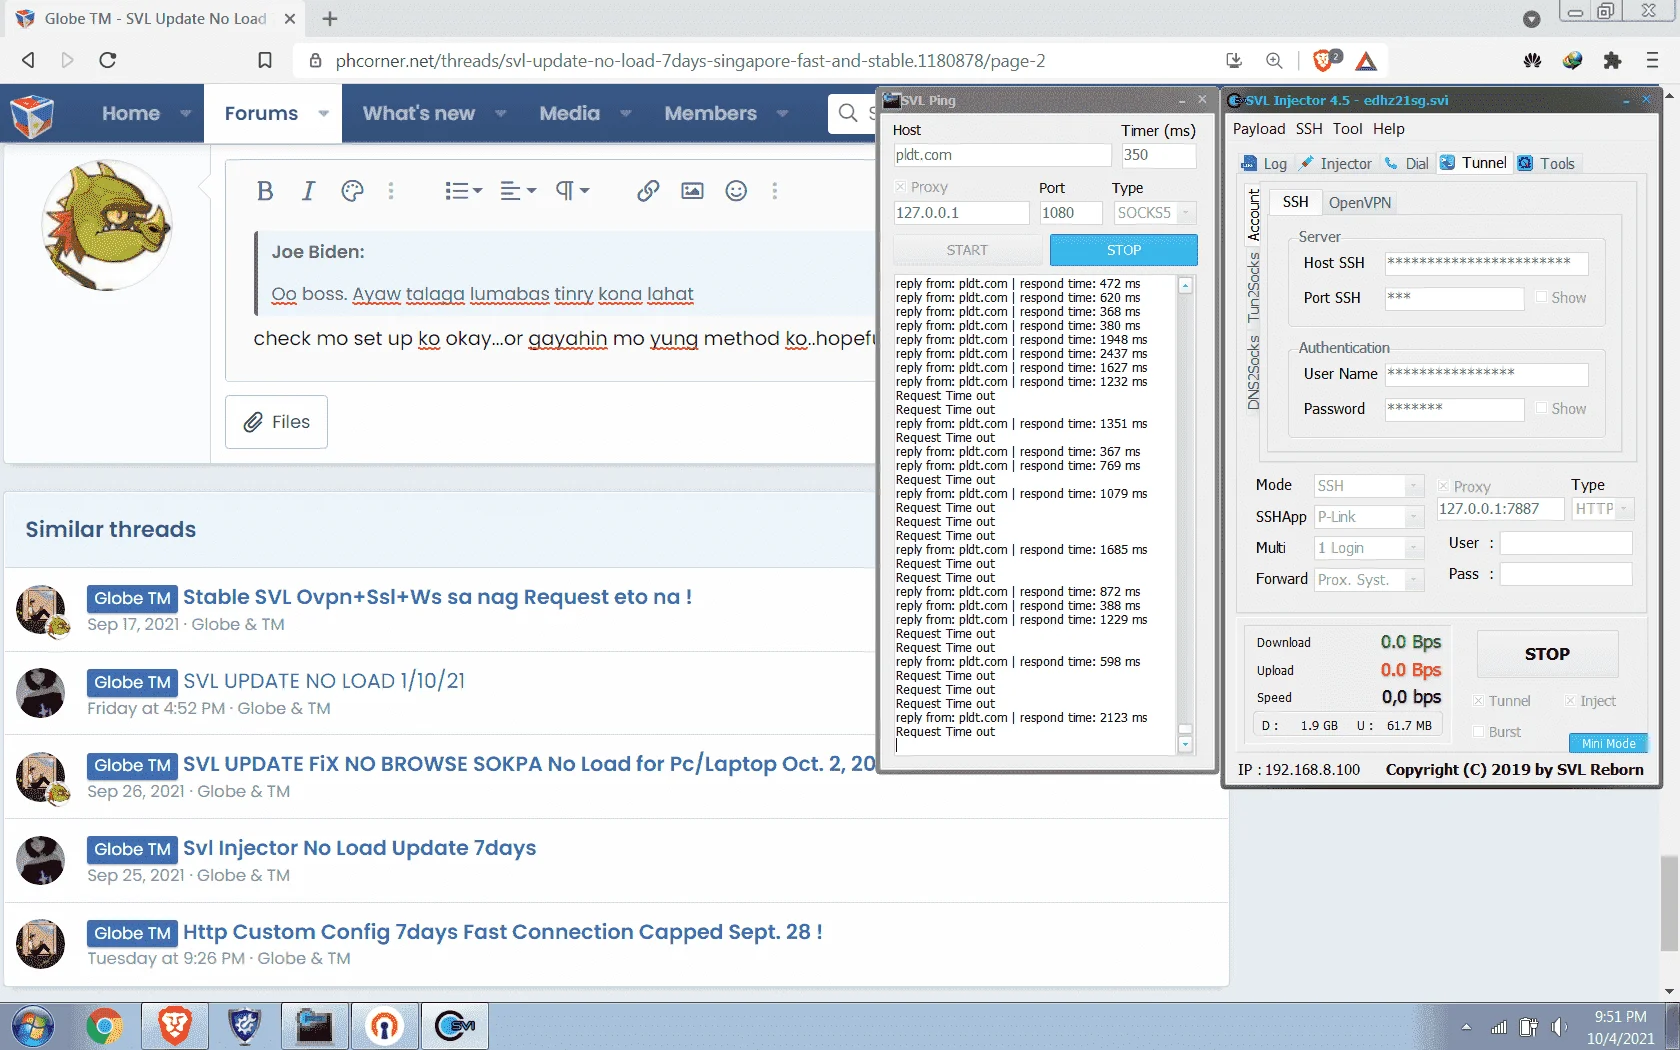
Task: Switch to Injector tab
Action: 1335,164
